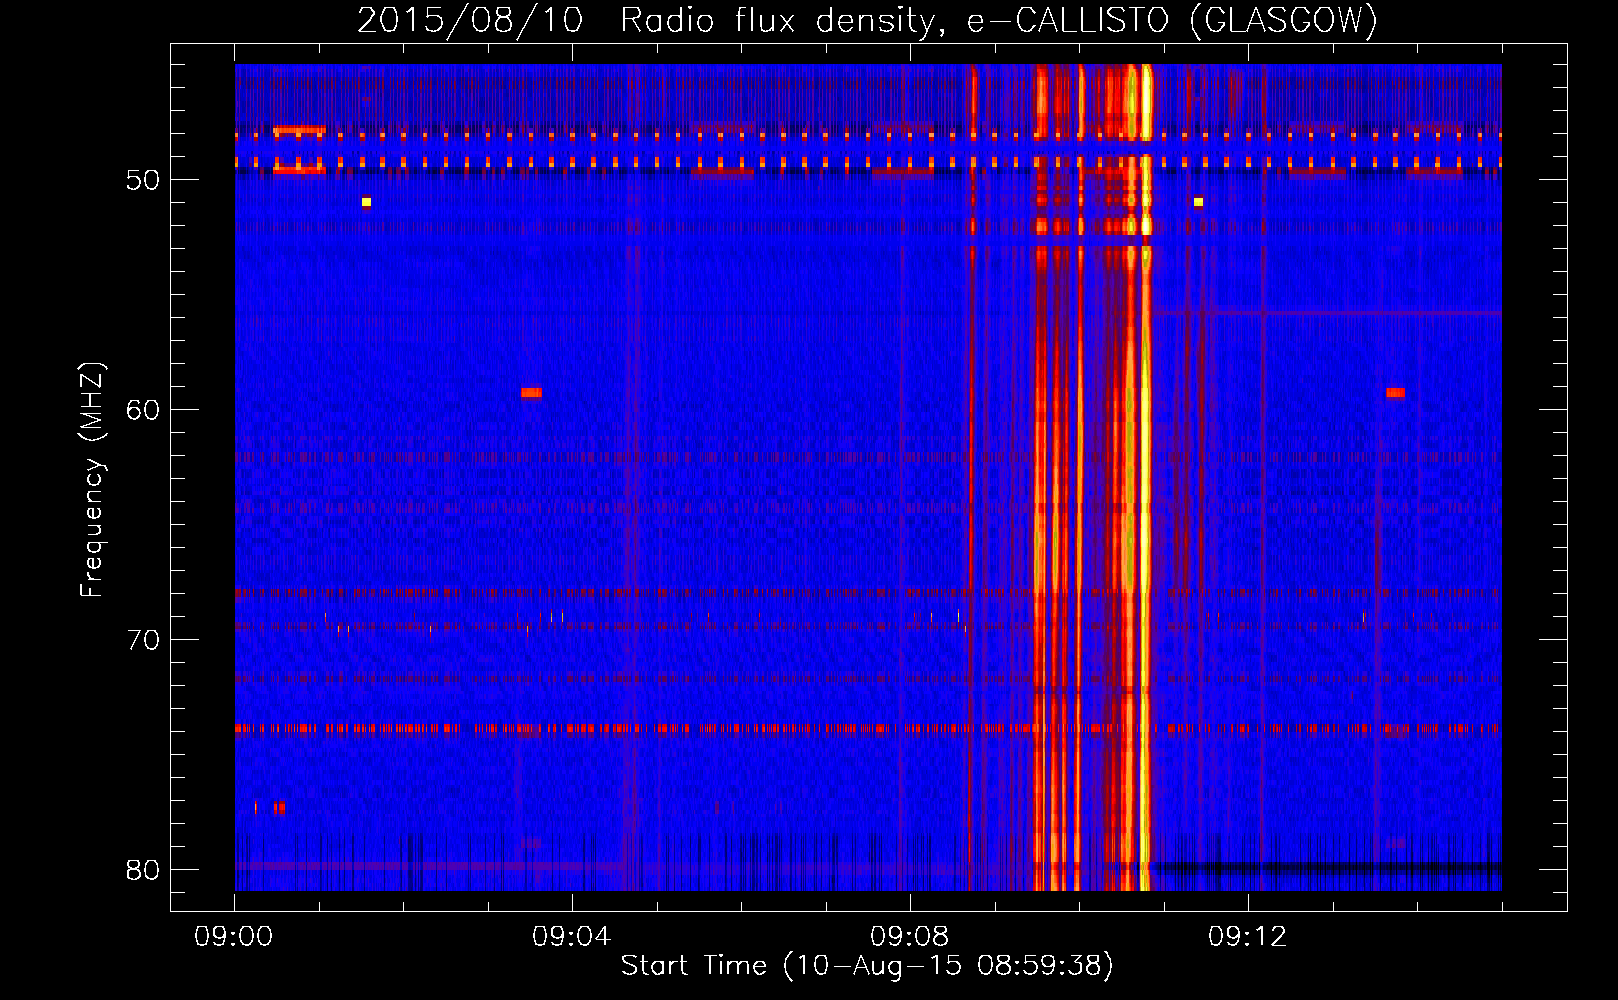Click the 60 frequency tick label

tap(143, 410)
